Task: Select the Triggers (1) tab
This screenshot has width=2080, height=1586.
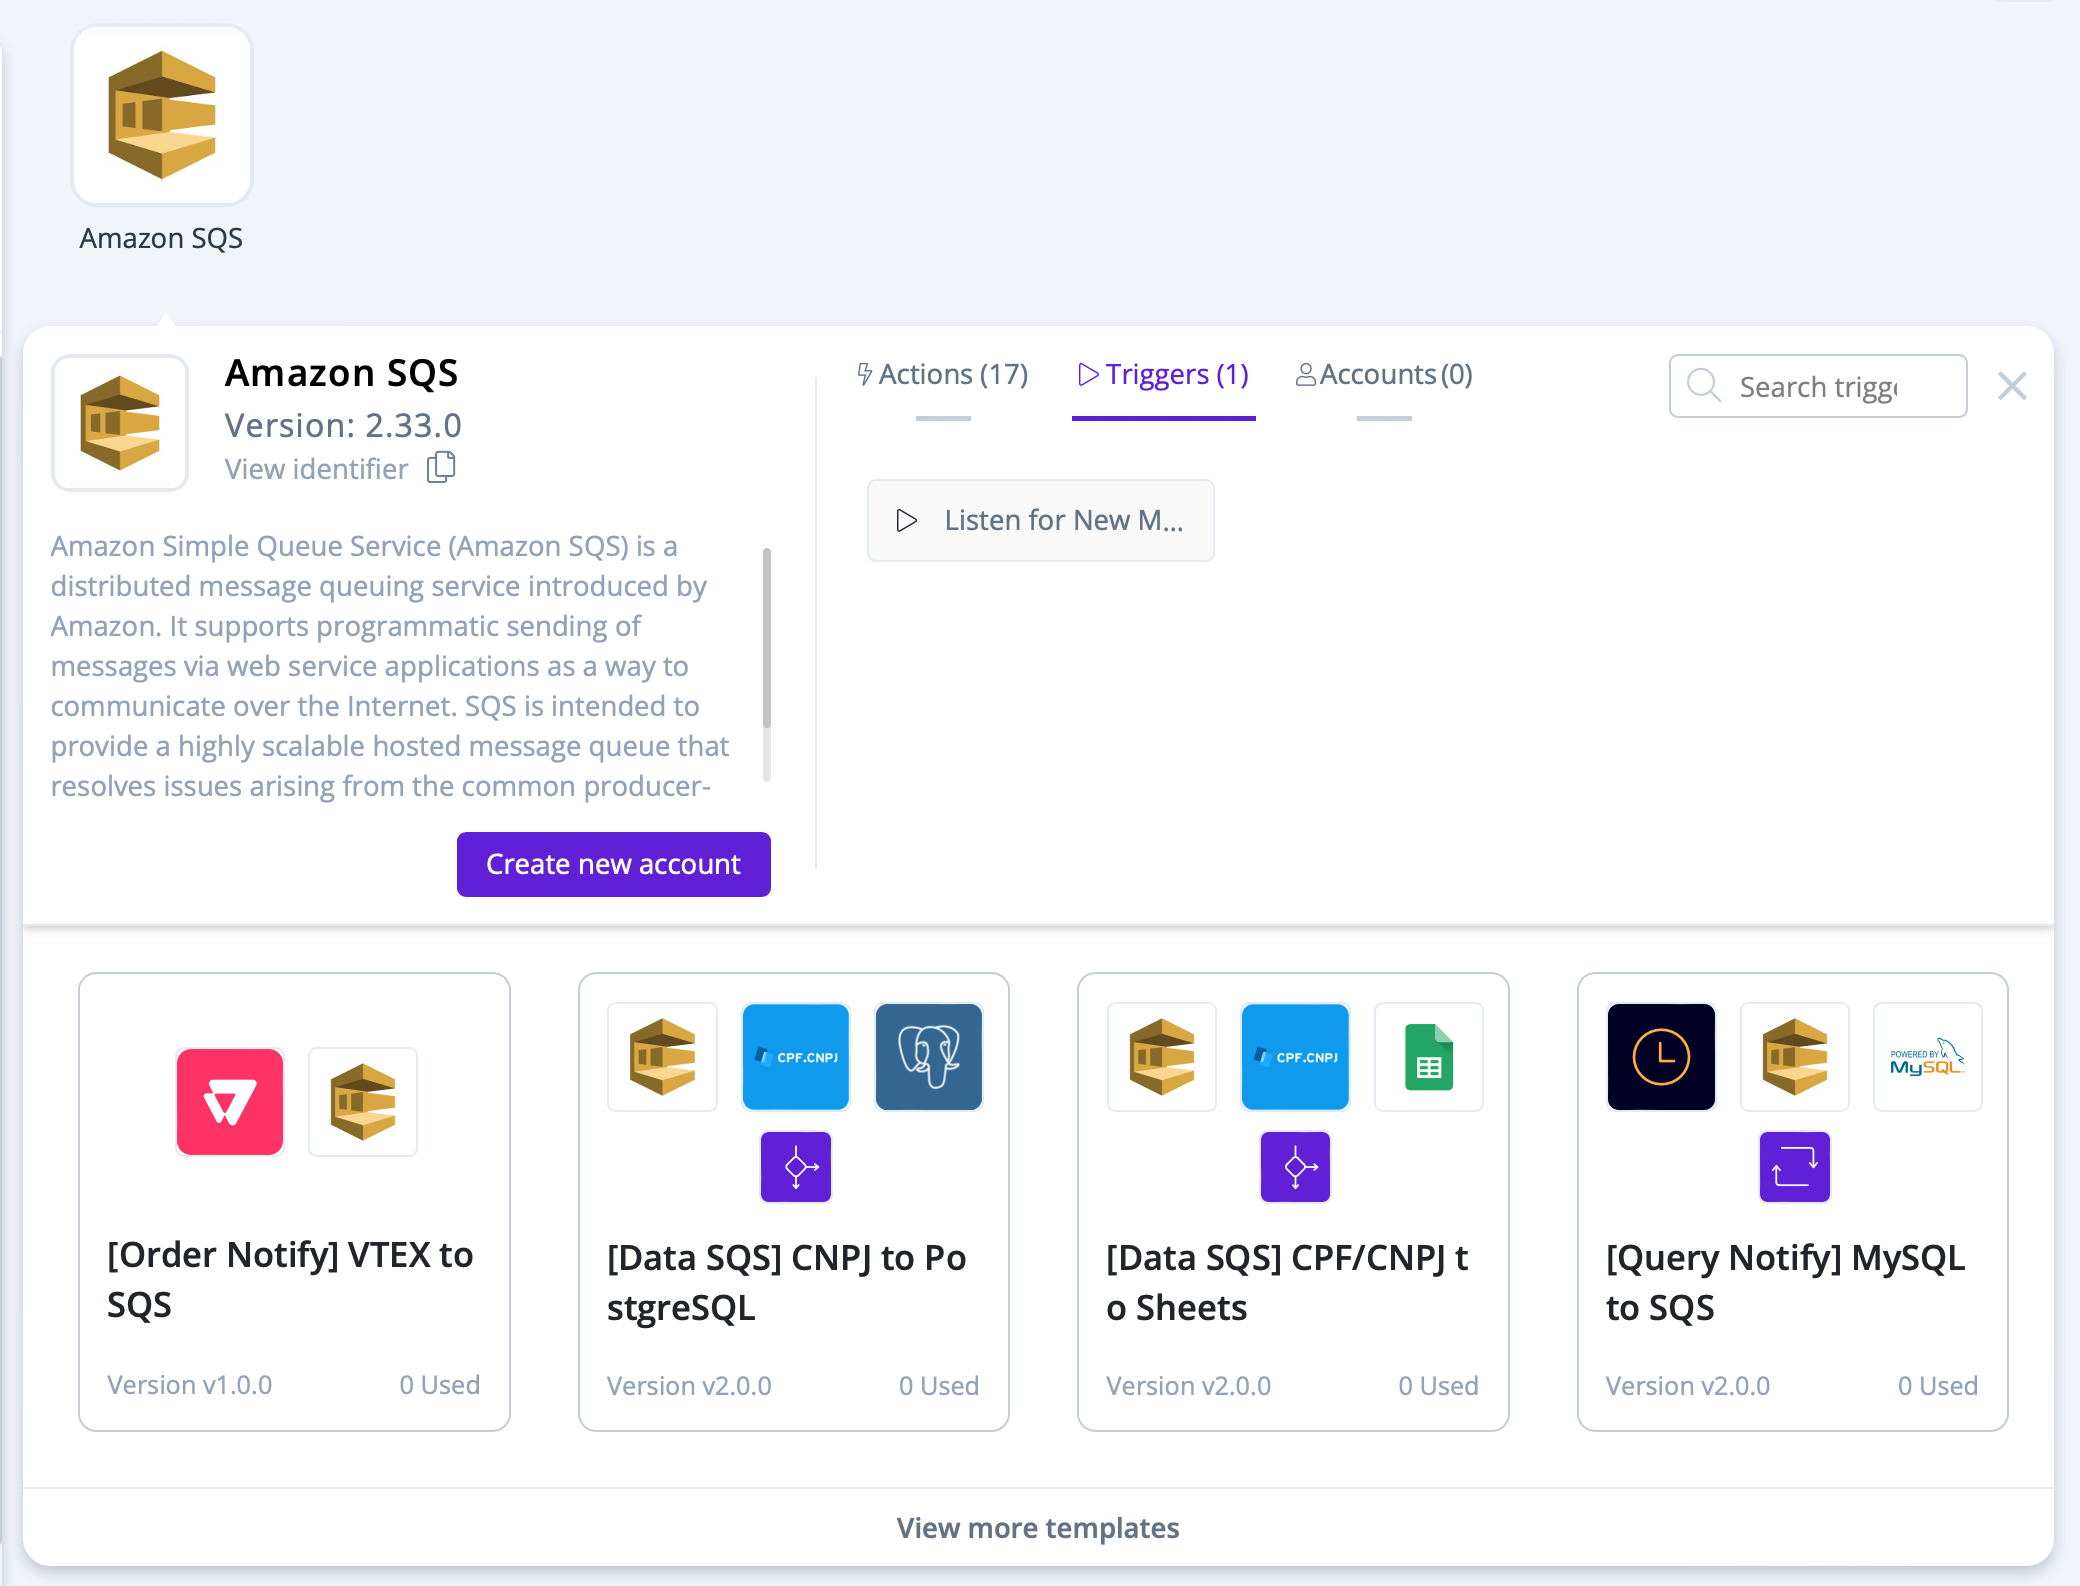Action: click(x=1164, y=375)
